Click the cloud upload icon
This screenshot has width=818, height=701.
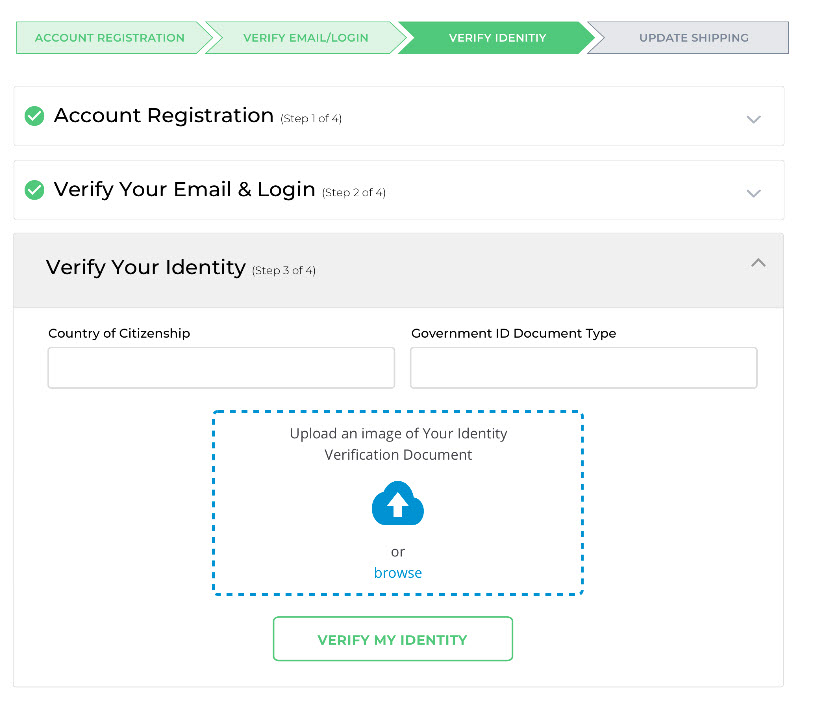[398, 503]
